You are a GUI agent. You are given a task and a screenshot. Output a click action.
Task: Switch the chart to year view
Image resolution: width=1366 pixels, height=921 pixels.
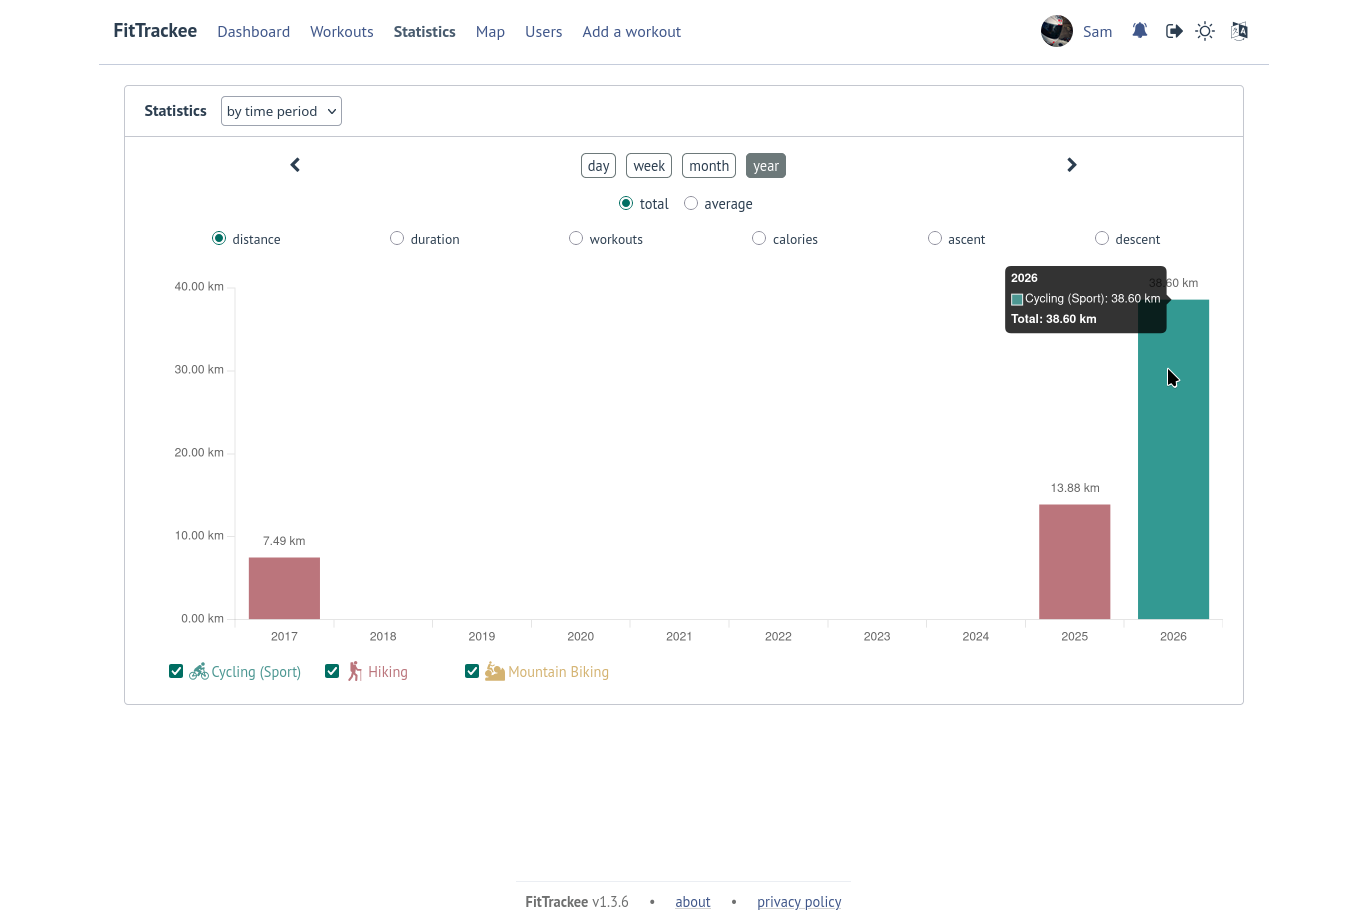[x=766, y=166]
